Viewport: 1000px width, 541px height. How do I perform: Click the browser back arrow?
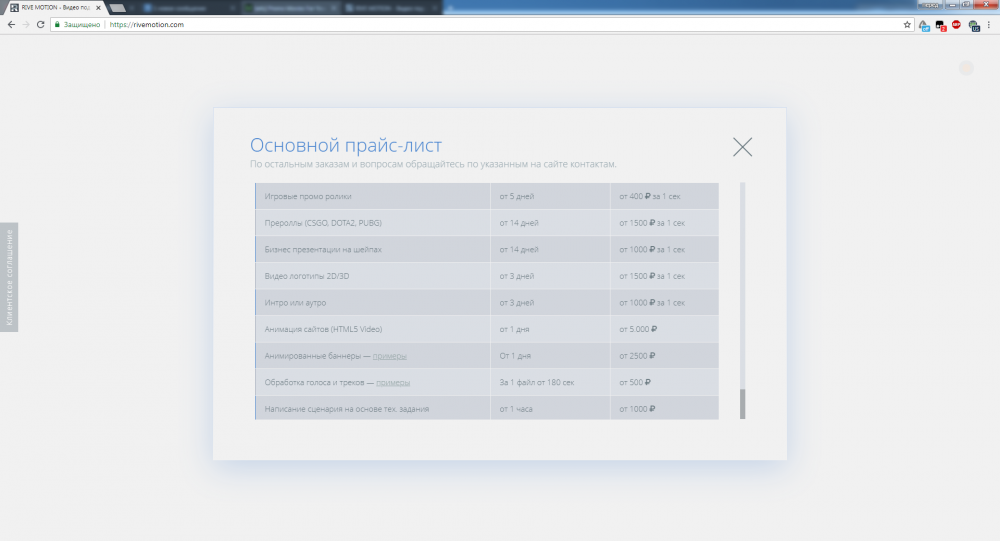9,24
